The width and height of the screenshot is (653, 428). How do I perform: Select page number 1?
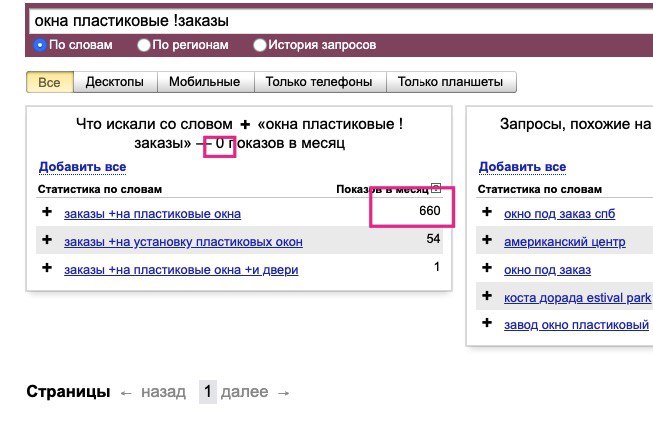click(x=207, y=392)
